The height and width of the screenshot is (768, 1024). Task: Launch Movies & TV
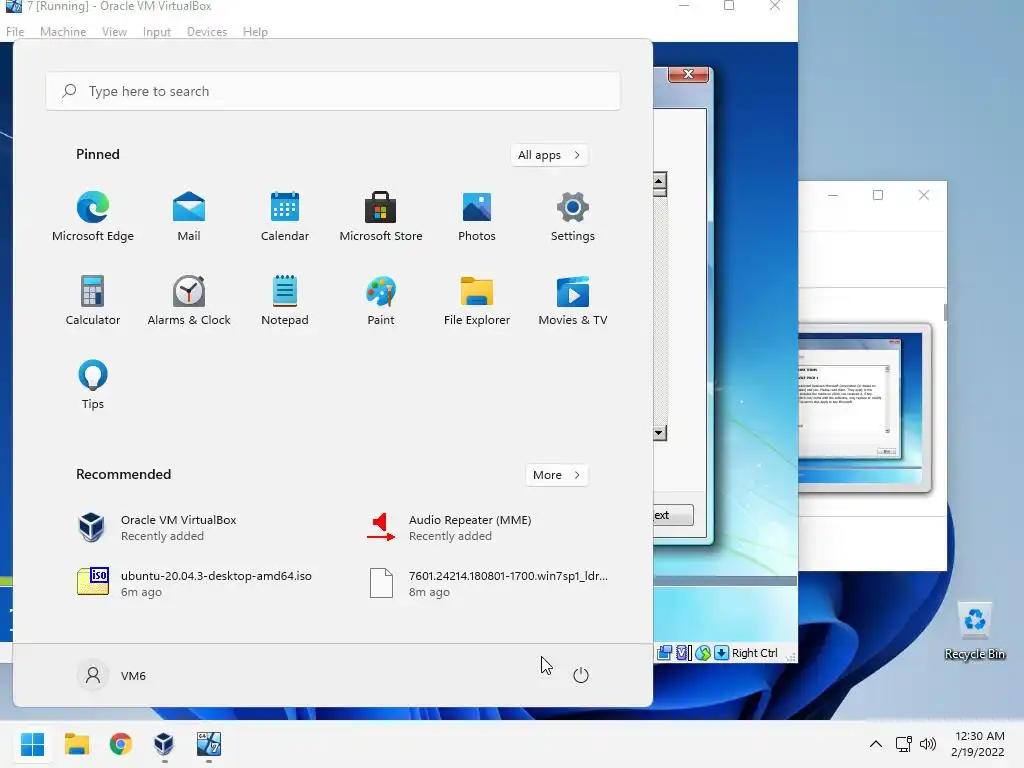click(x=573, y=300)
